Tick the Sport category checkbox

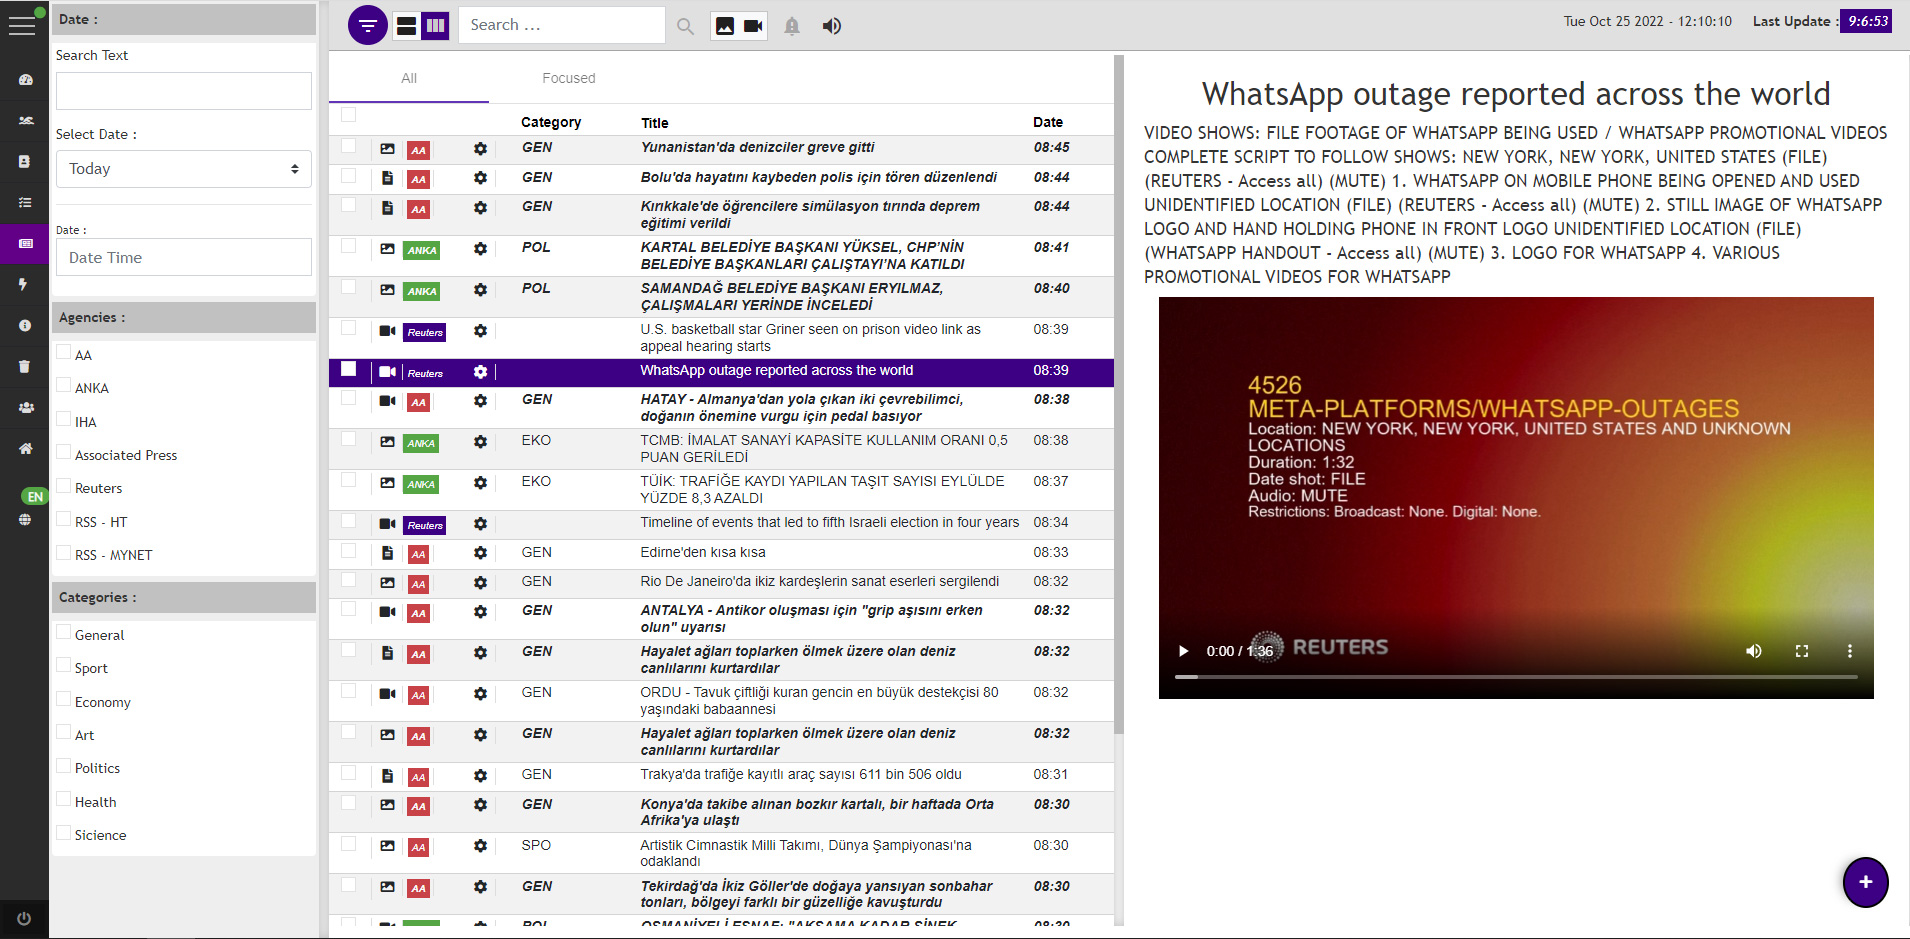pos(64,665)
